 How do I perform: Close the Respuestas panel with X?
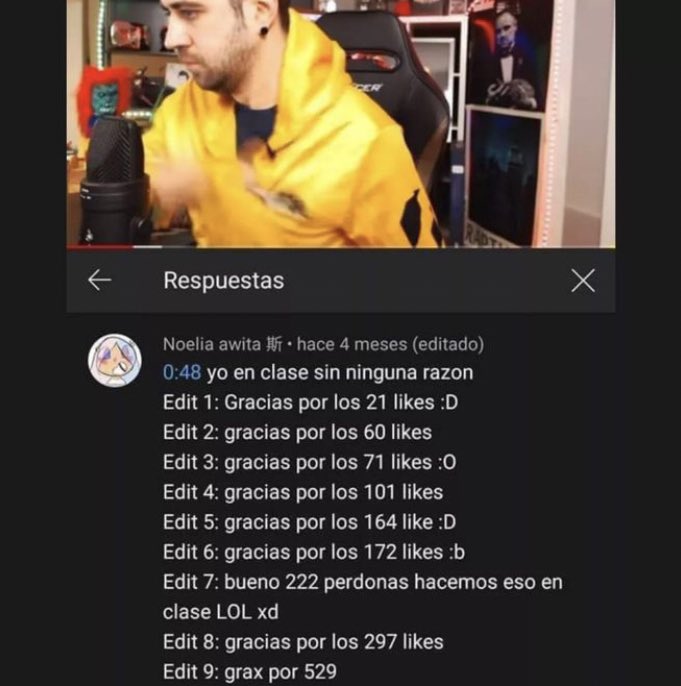pyautogui.click(x=583, y=280)
